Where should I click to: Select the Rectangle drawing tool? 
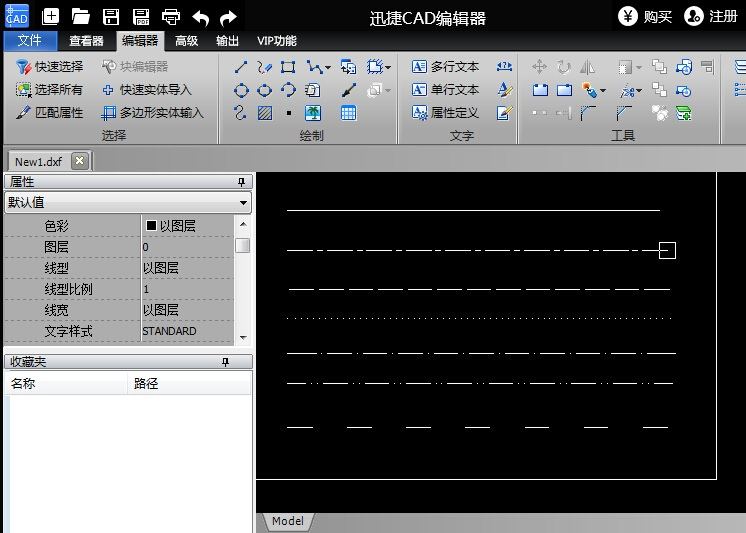pyautogui.click(x=288, y=67)
